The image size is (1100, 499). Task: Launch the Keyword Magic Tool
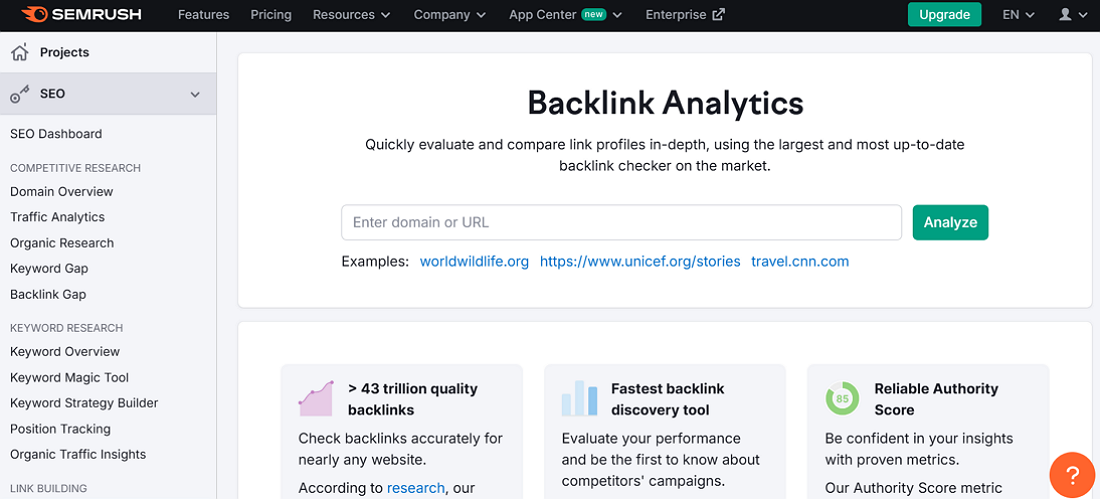69,378
